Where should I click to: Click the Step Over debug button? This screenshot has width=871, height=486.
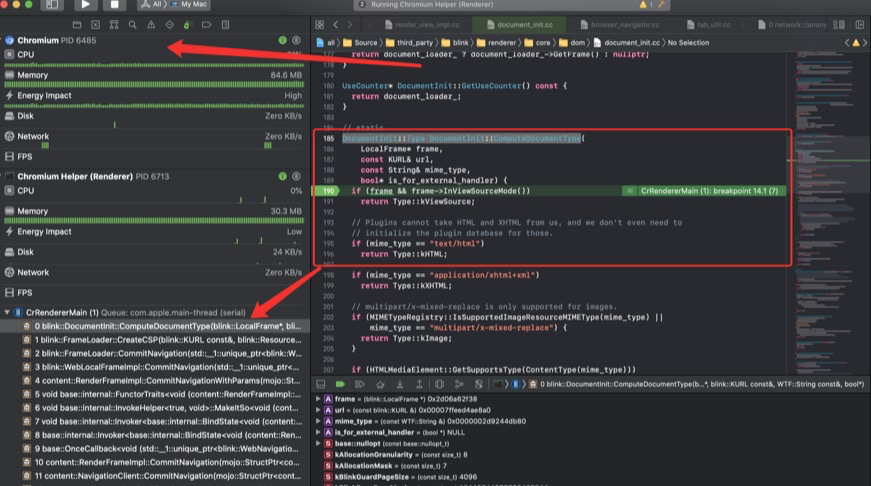coord(380,384)
